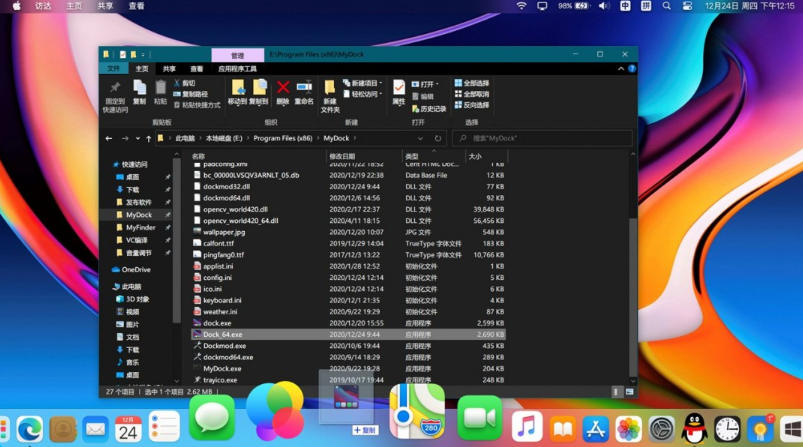Launch FaceTime from the dock
Image resolution: width=803 pixels, height=447 pixels.
click(480, 417)
